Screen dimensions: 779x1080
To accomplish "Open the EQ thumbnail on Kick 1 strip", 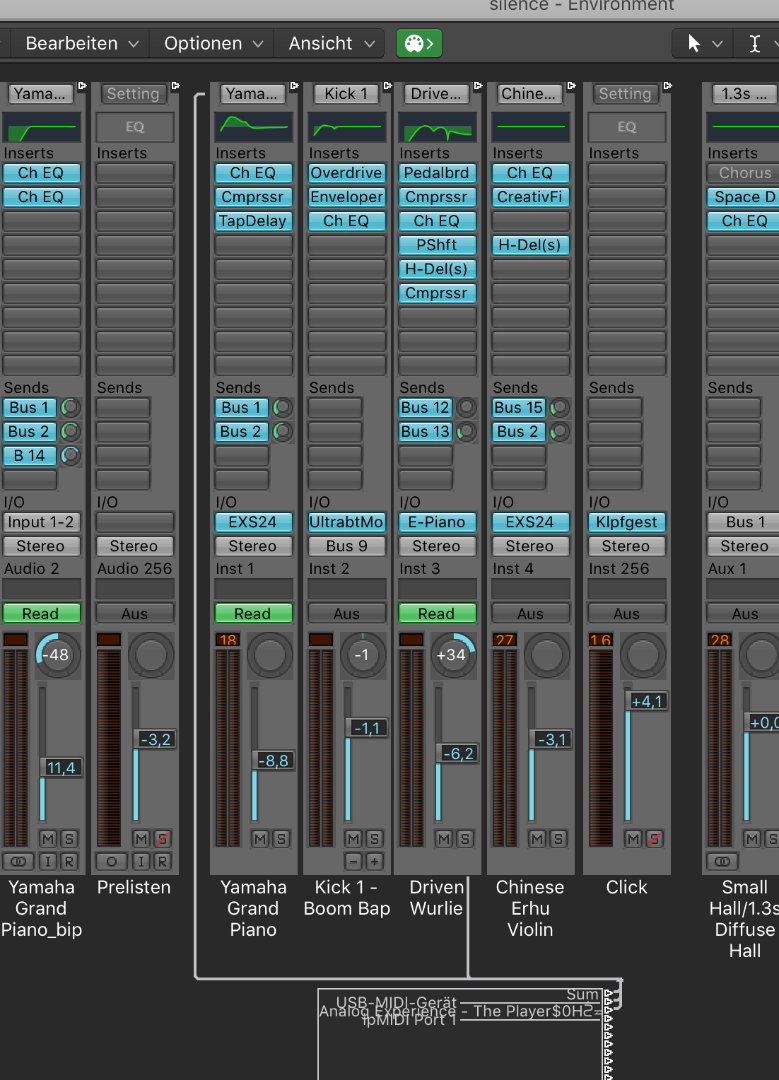I will pyautogui.click(x=346, y=127).
